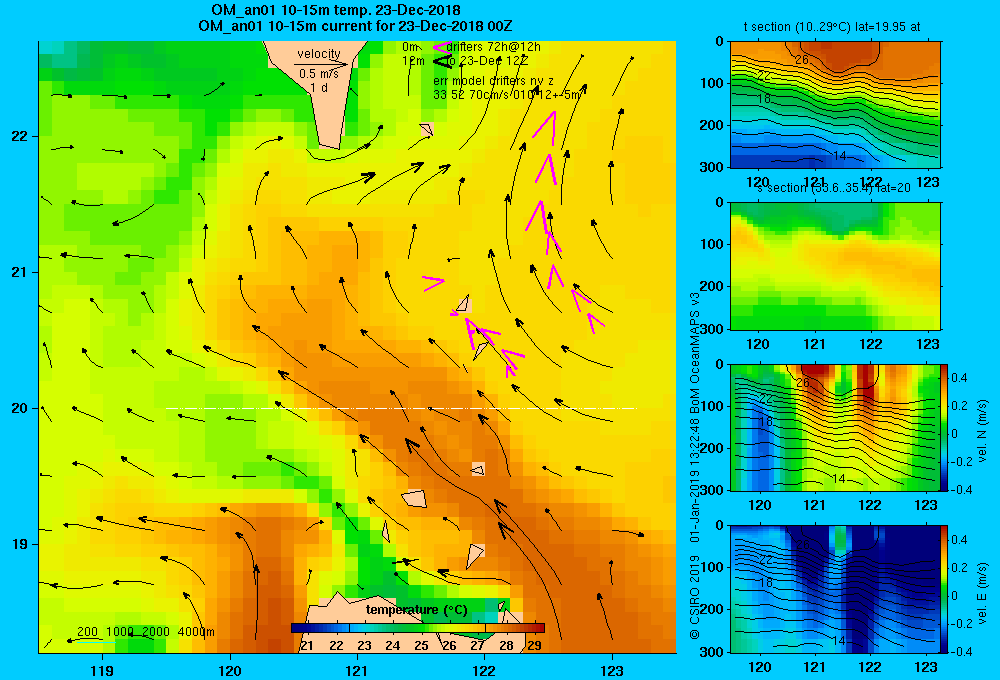Click the latitude 19 label on the main map axis
The height and width of the screenshot is (680, 1000).
[20, 544]
